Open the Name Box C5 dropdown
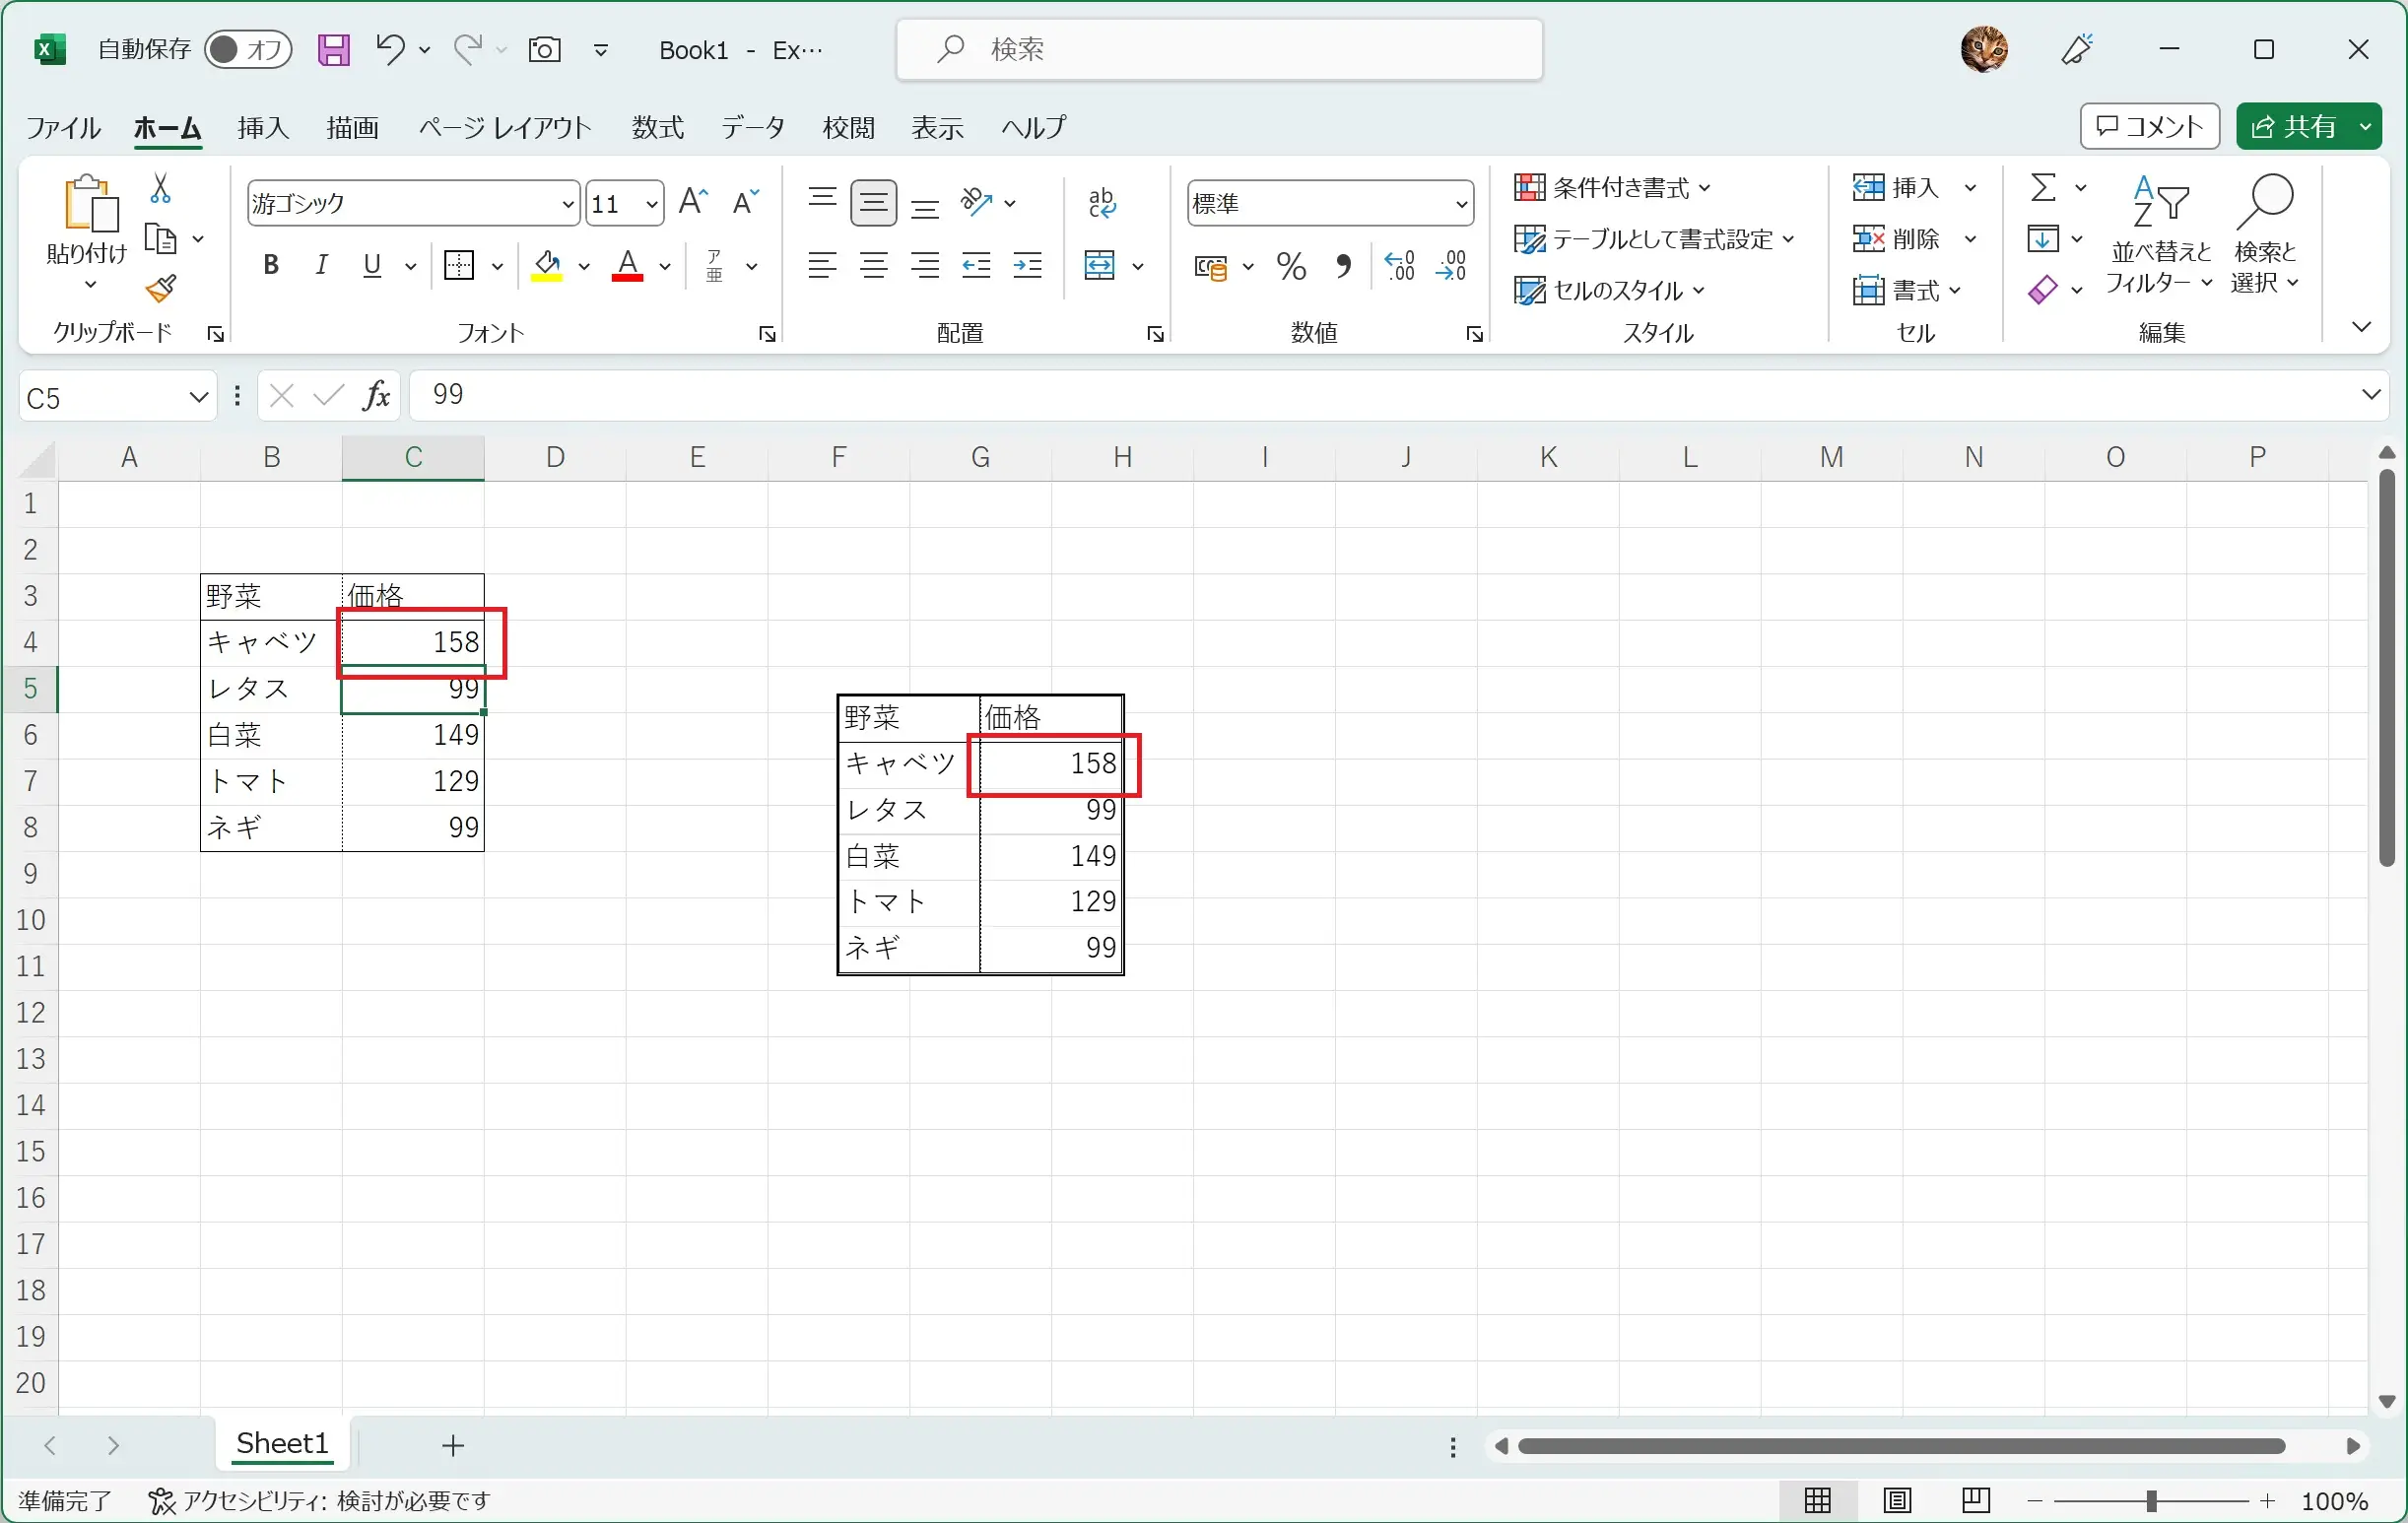Viewport: 2408px width, 1523px height. (198, 398)
